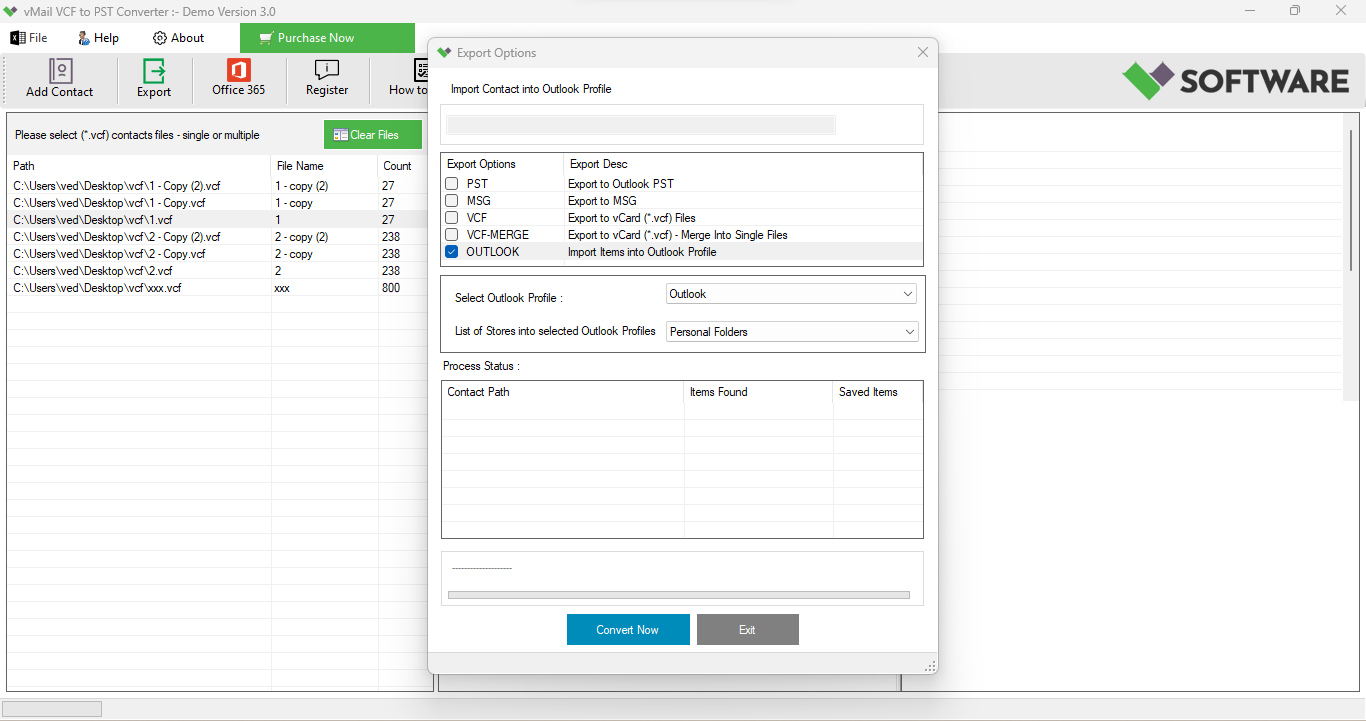Click the Register toolbar icon

click(327, 79)
